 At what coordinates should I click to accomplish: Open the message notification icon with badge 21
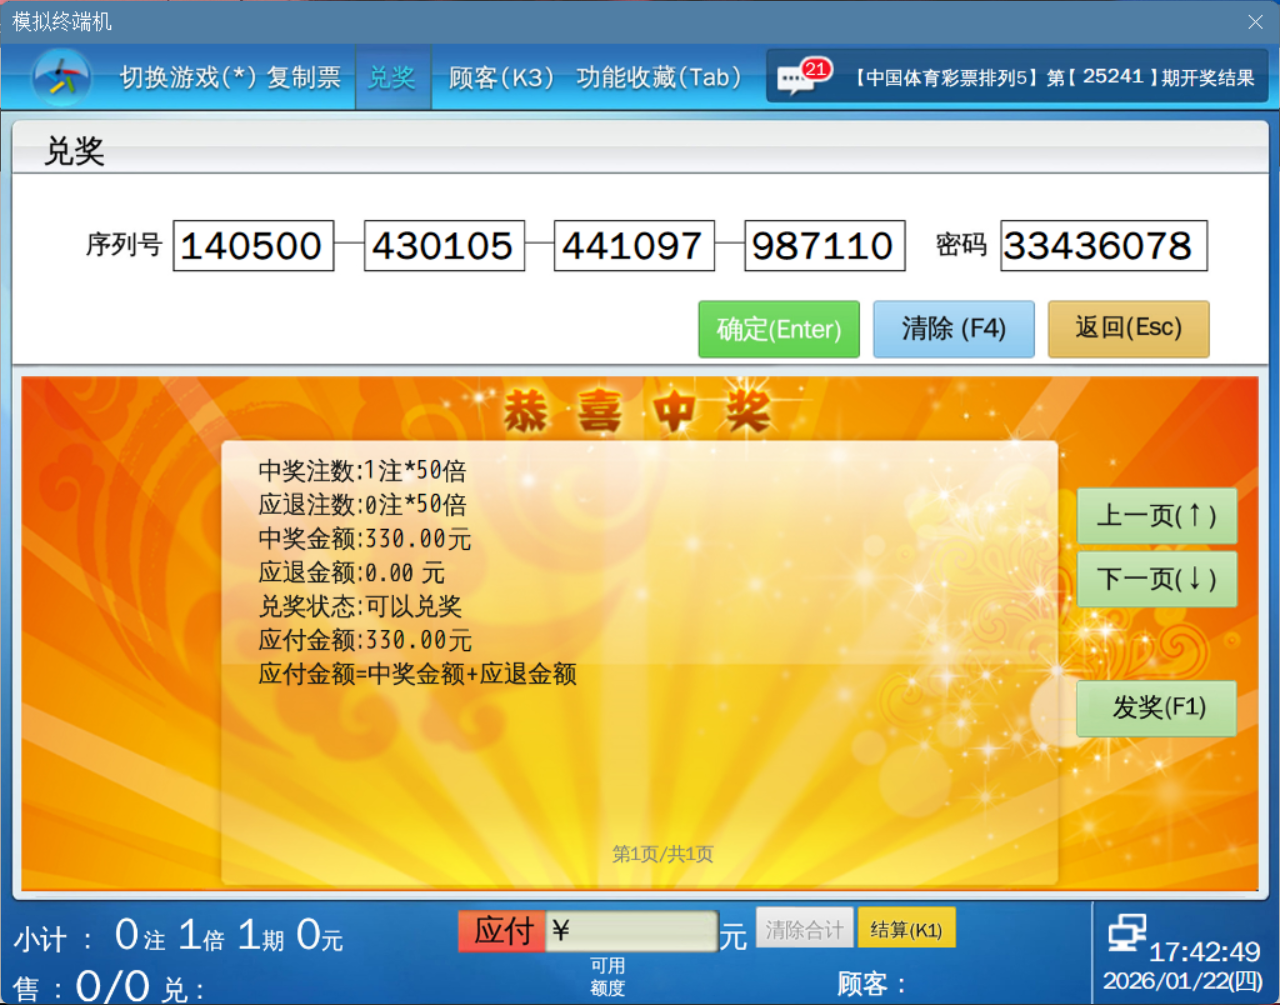click(x=800, y=77)
